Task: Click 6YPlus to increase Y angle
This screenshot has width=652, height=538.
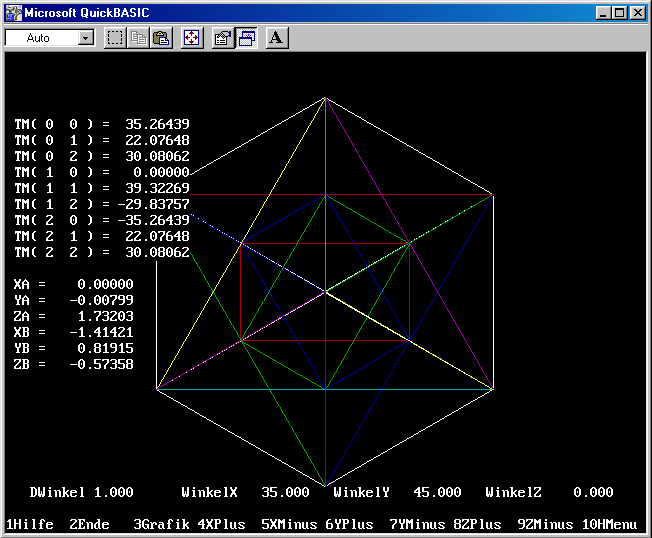Action: pyautogui.click(x=348, y=524)
